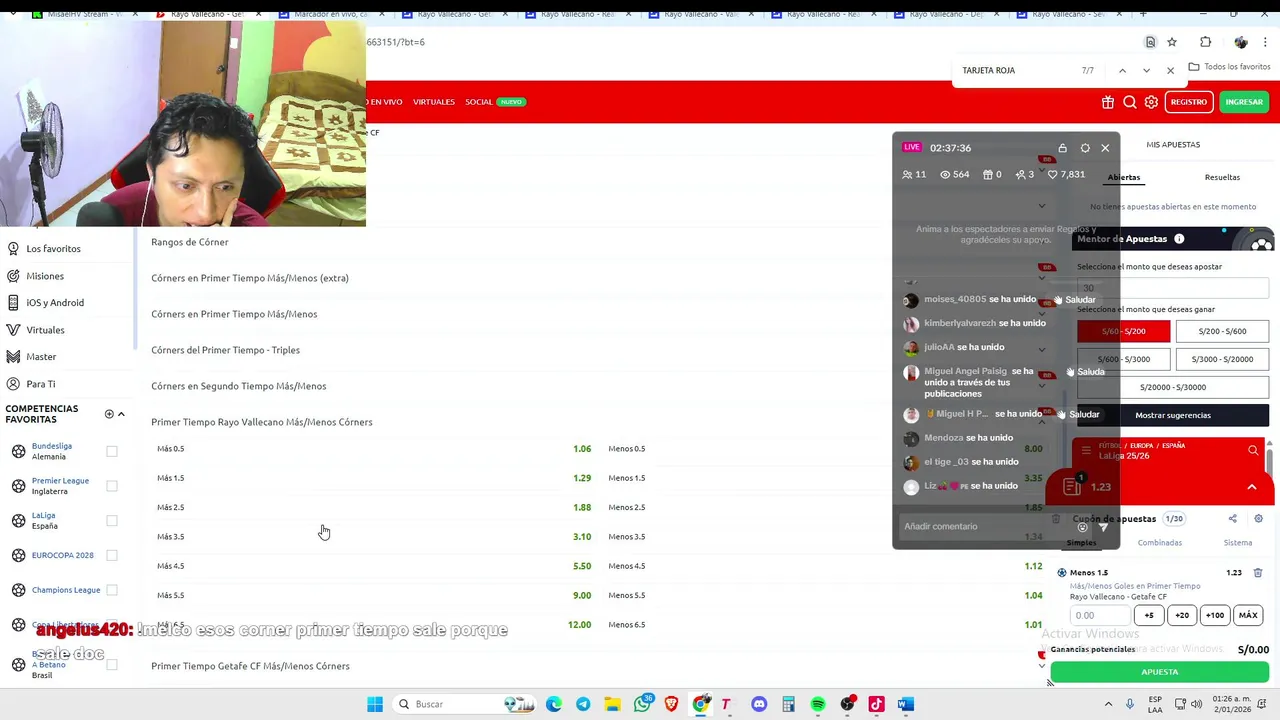Click the green APUESTA button
The image size is (1280, 720).
[x=1160, y=672]
